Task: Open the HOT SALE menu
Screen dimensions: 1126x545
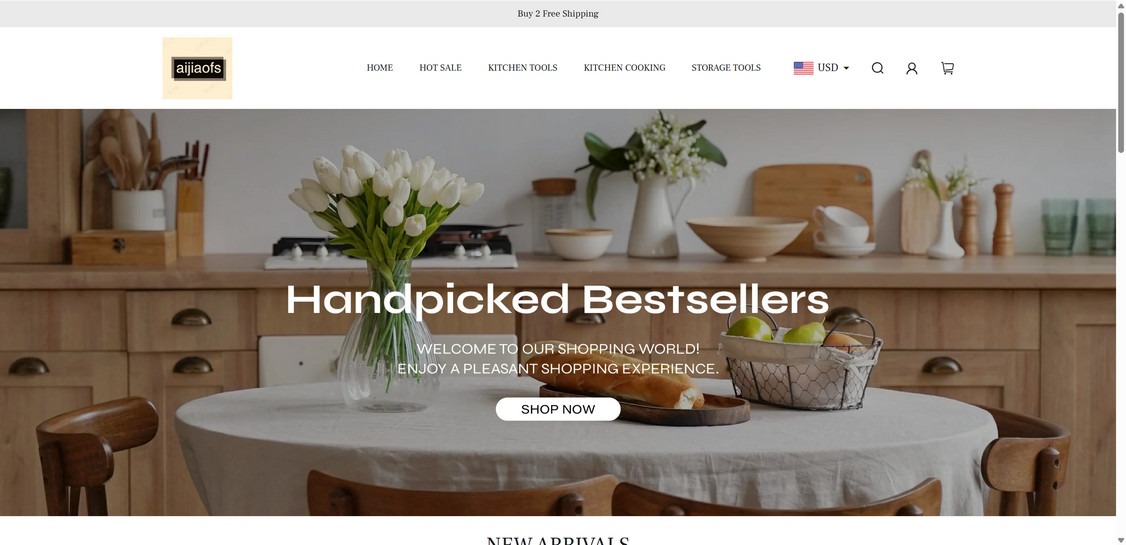Action: (x=440, y=68)
